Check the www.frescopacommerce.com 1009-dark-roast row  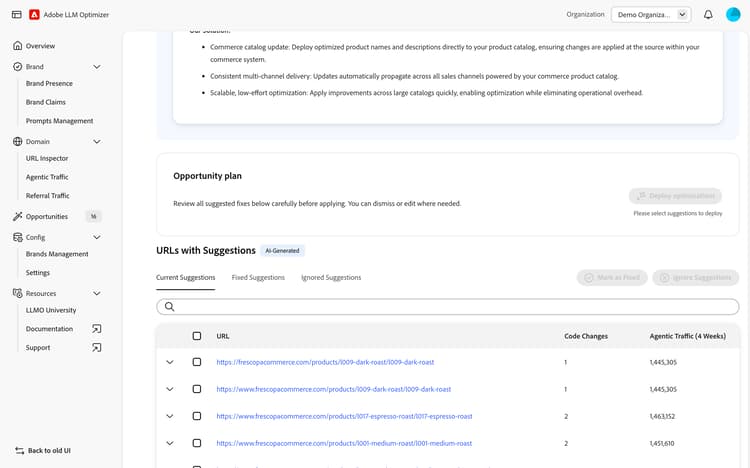[197, 389]
